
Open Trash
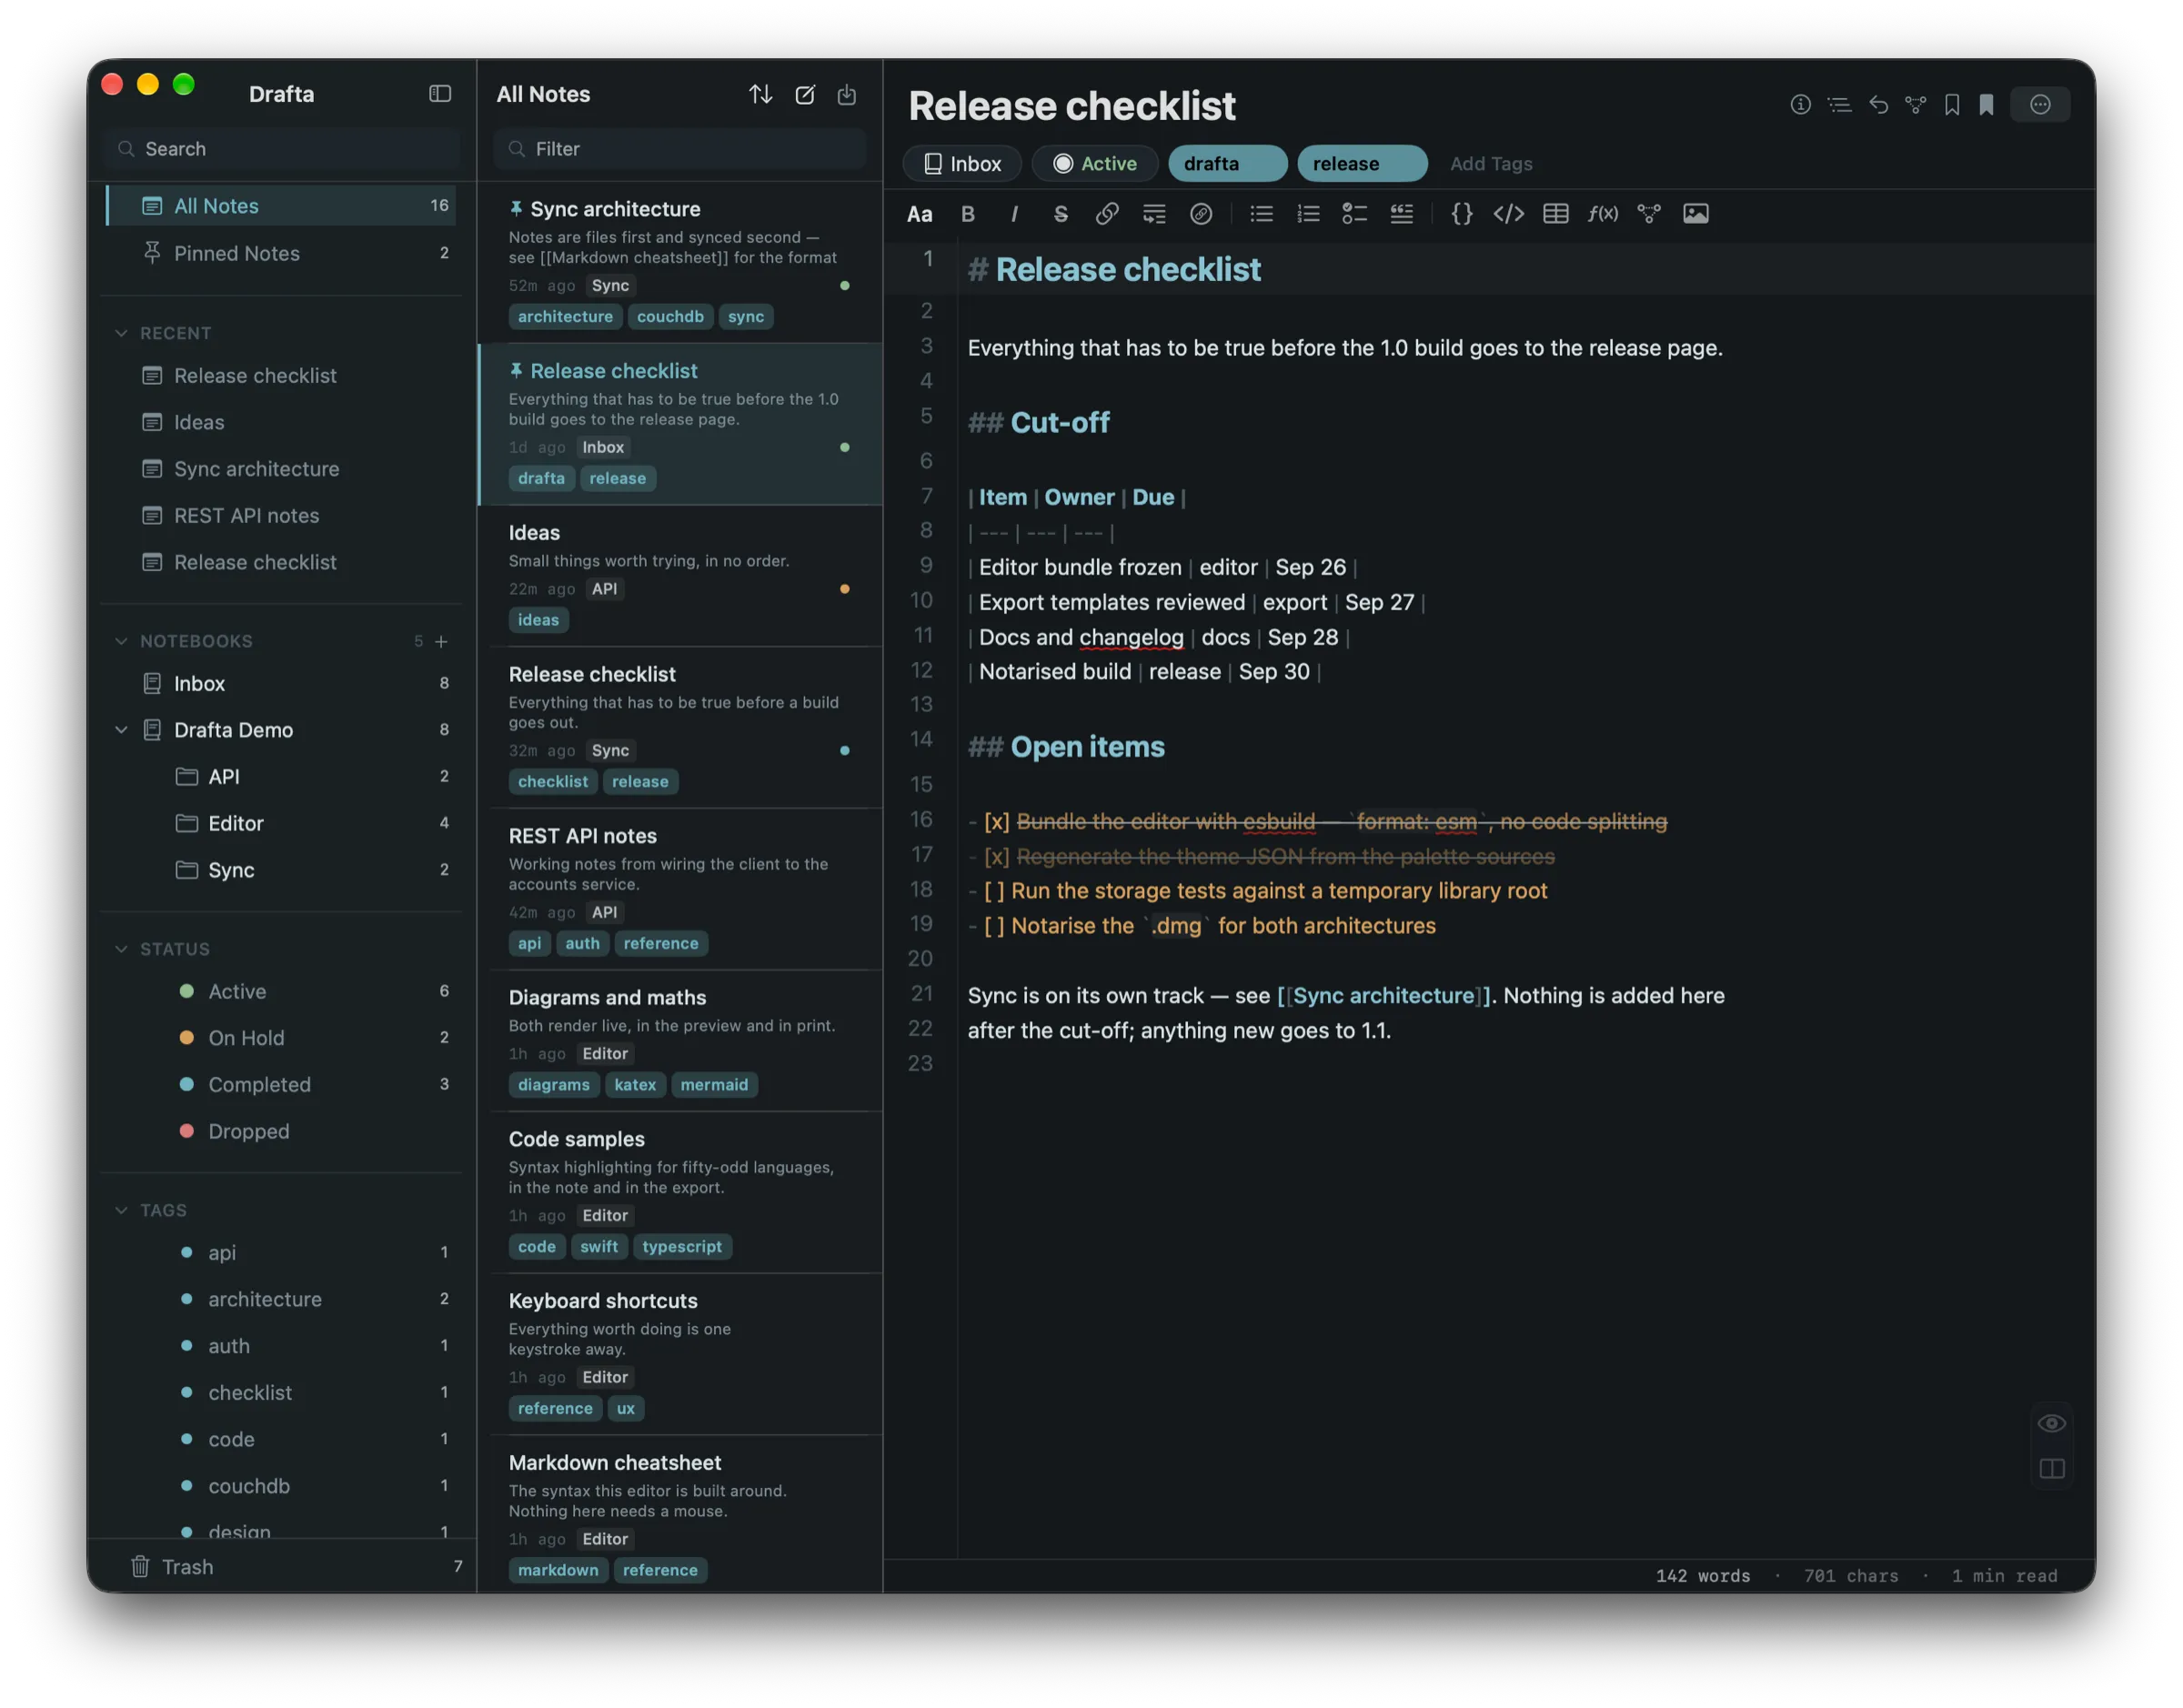[x=281, y=1567]
